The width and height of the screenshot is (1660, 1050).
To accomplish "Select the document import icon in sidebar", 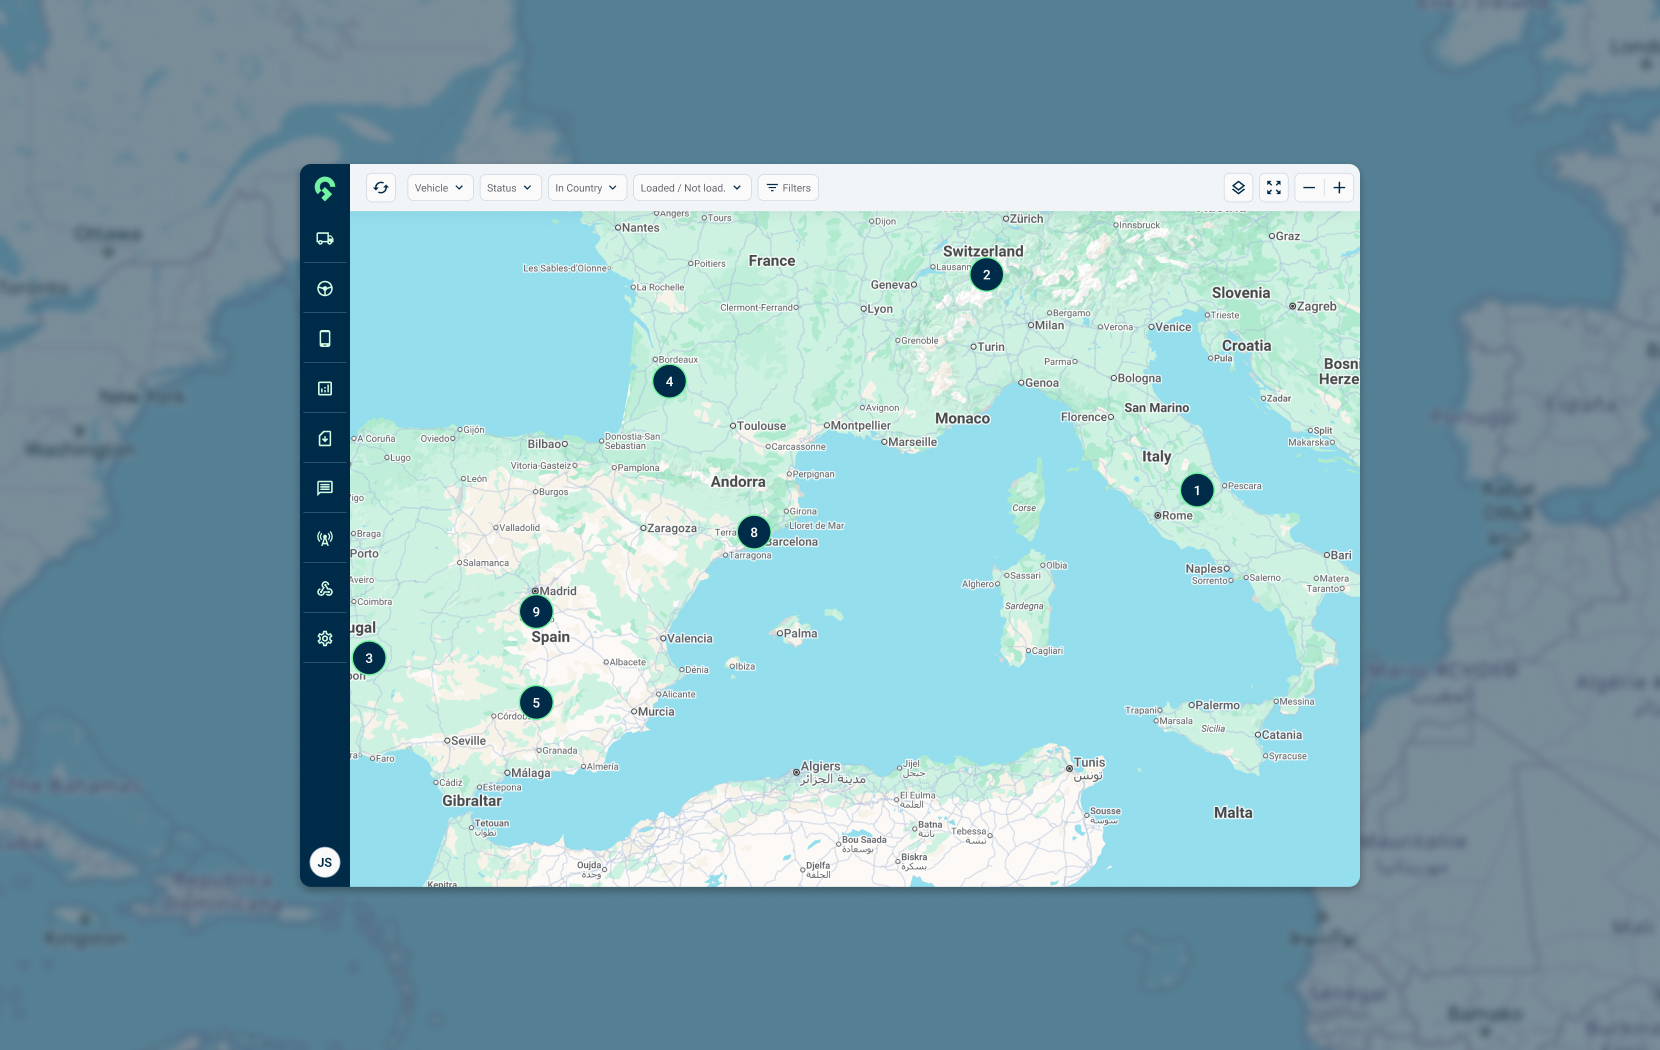I will [x=324, y=437].
